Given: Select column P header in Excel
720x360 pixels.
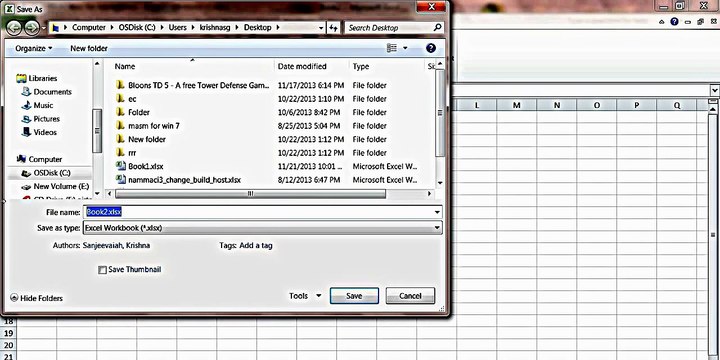Looking at the screenshot, I should click(x=636, y=105).
